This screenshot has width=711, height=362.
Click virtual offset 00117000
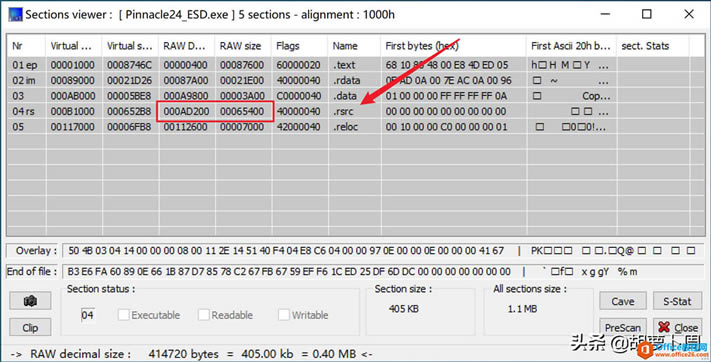tap(73, 127)
